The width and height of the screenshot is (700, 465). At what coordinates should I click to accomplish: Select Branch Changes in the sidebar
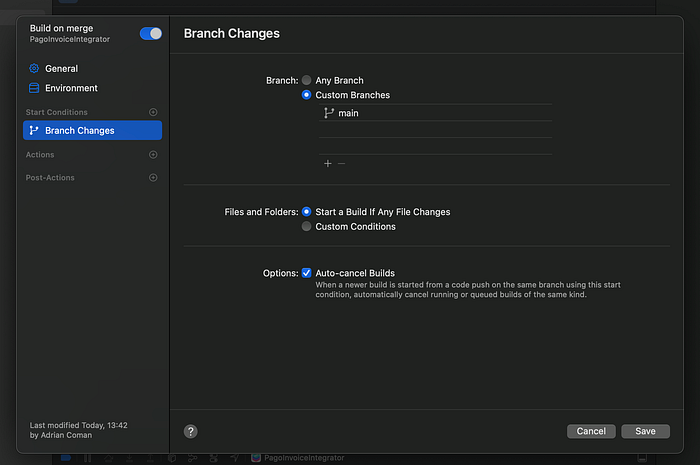coord(92,130)
